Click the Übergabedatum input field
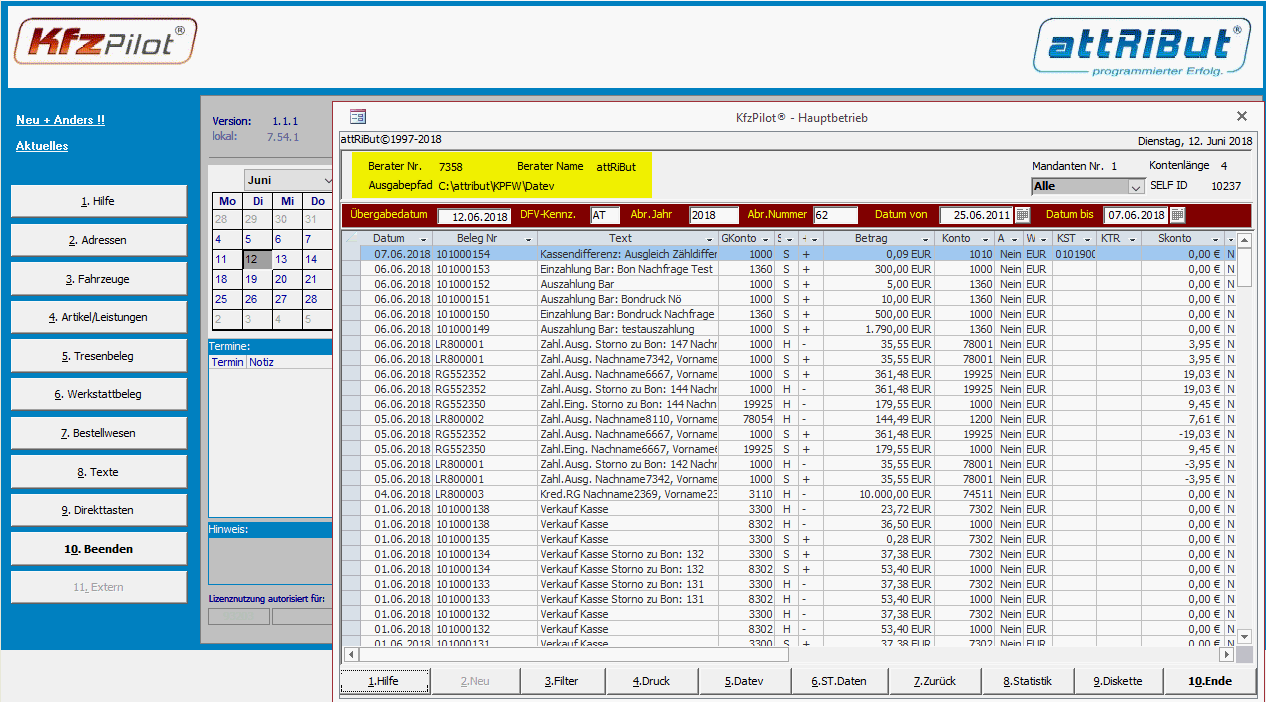The width and height of the screenshot is (1266, 702). [474, 216]
